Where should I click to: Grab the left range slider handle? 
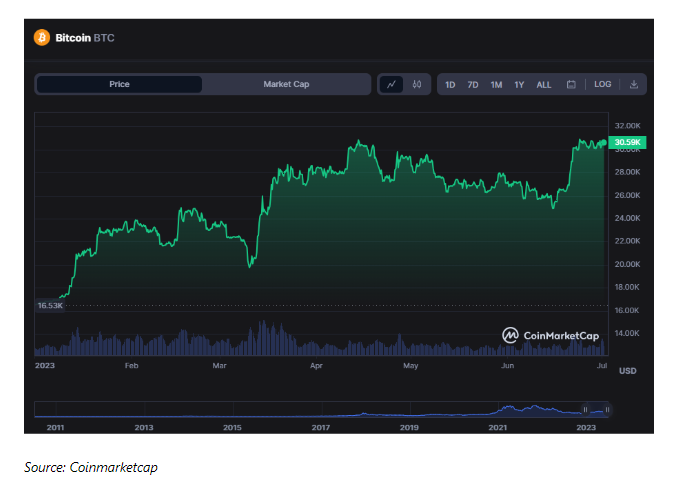point(585,410)
